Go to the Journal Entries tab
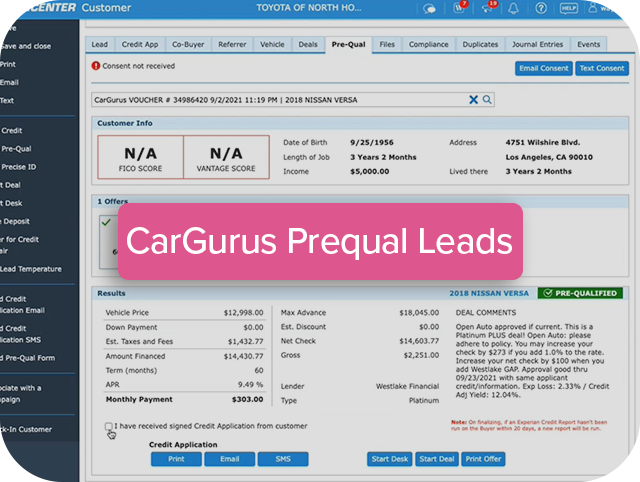The width and height of the screenshot is (640, 482). 537,45
